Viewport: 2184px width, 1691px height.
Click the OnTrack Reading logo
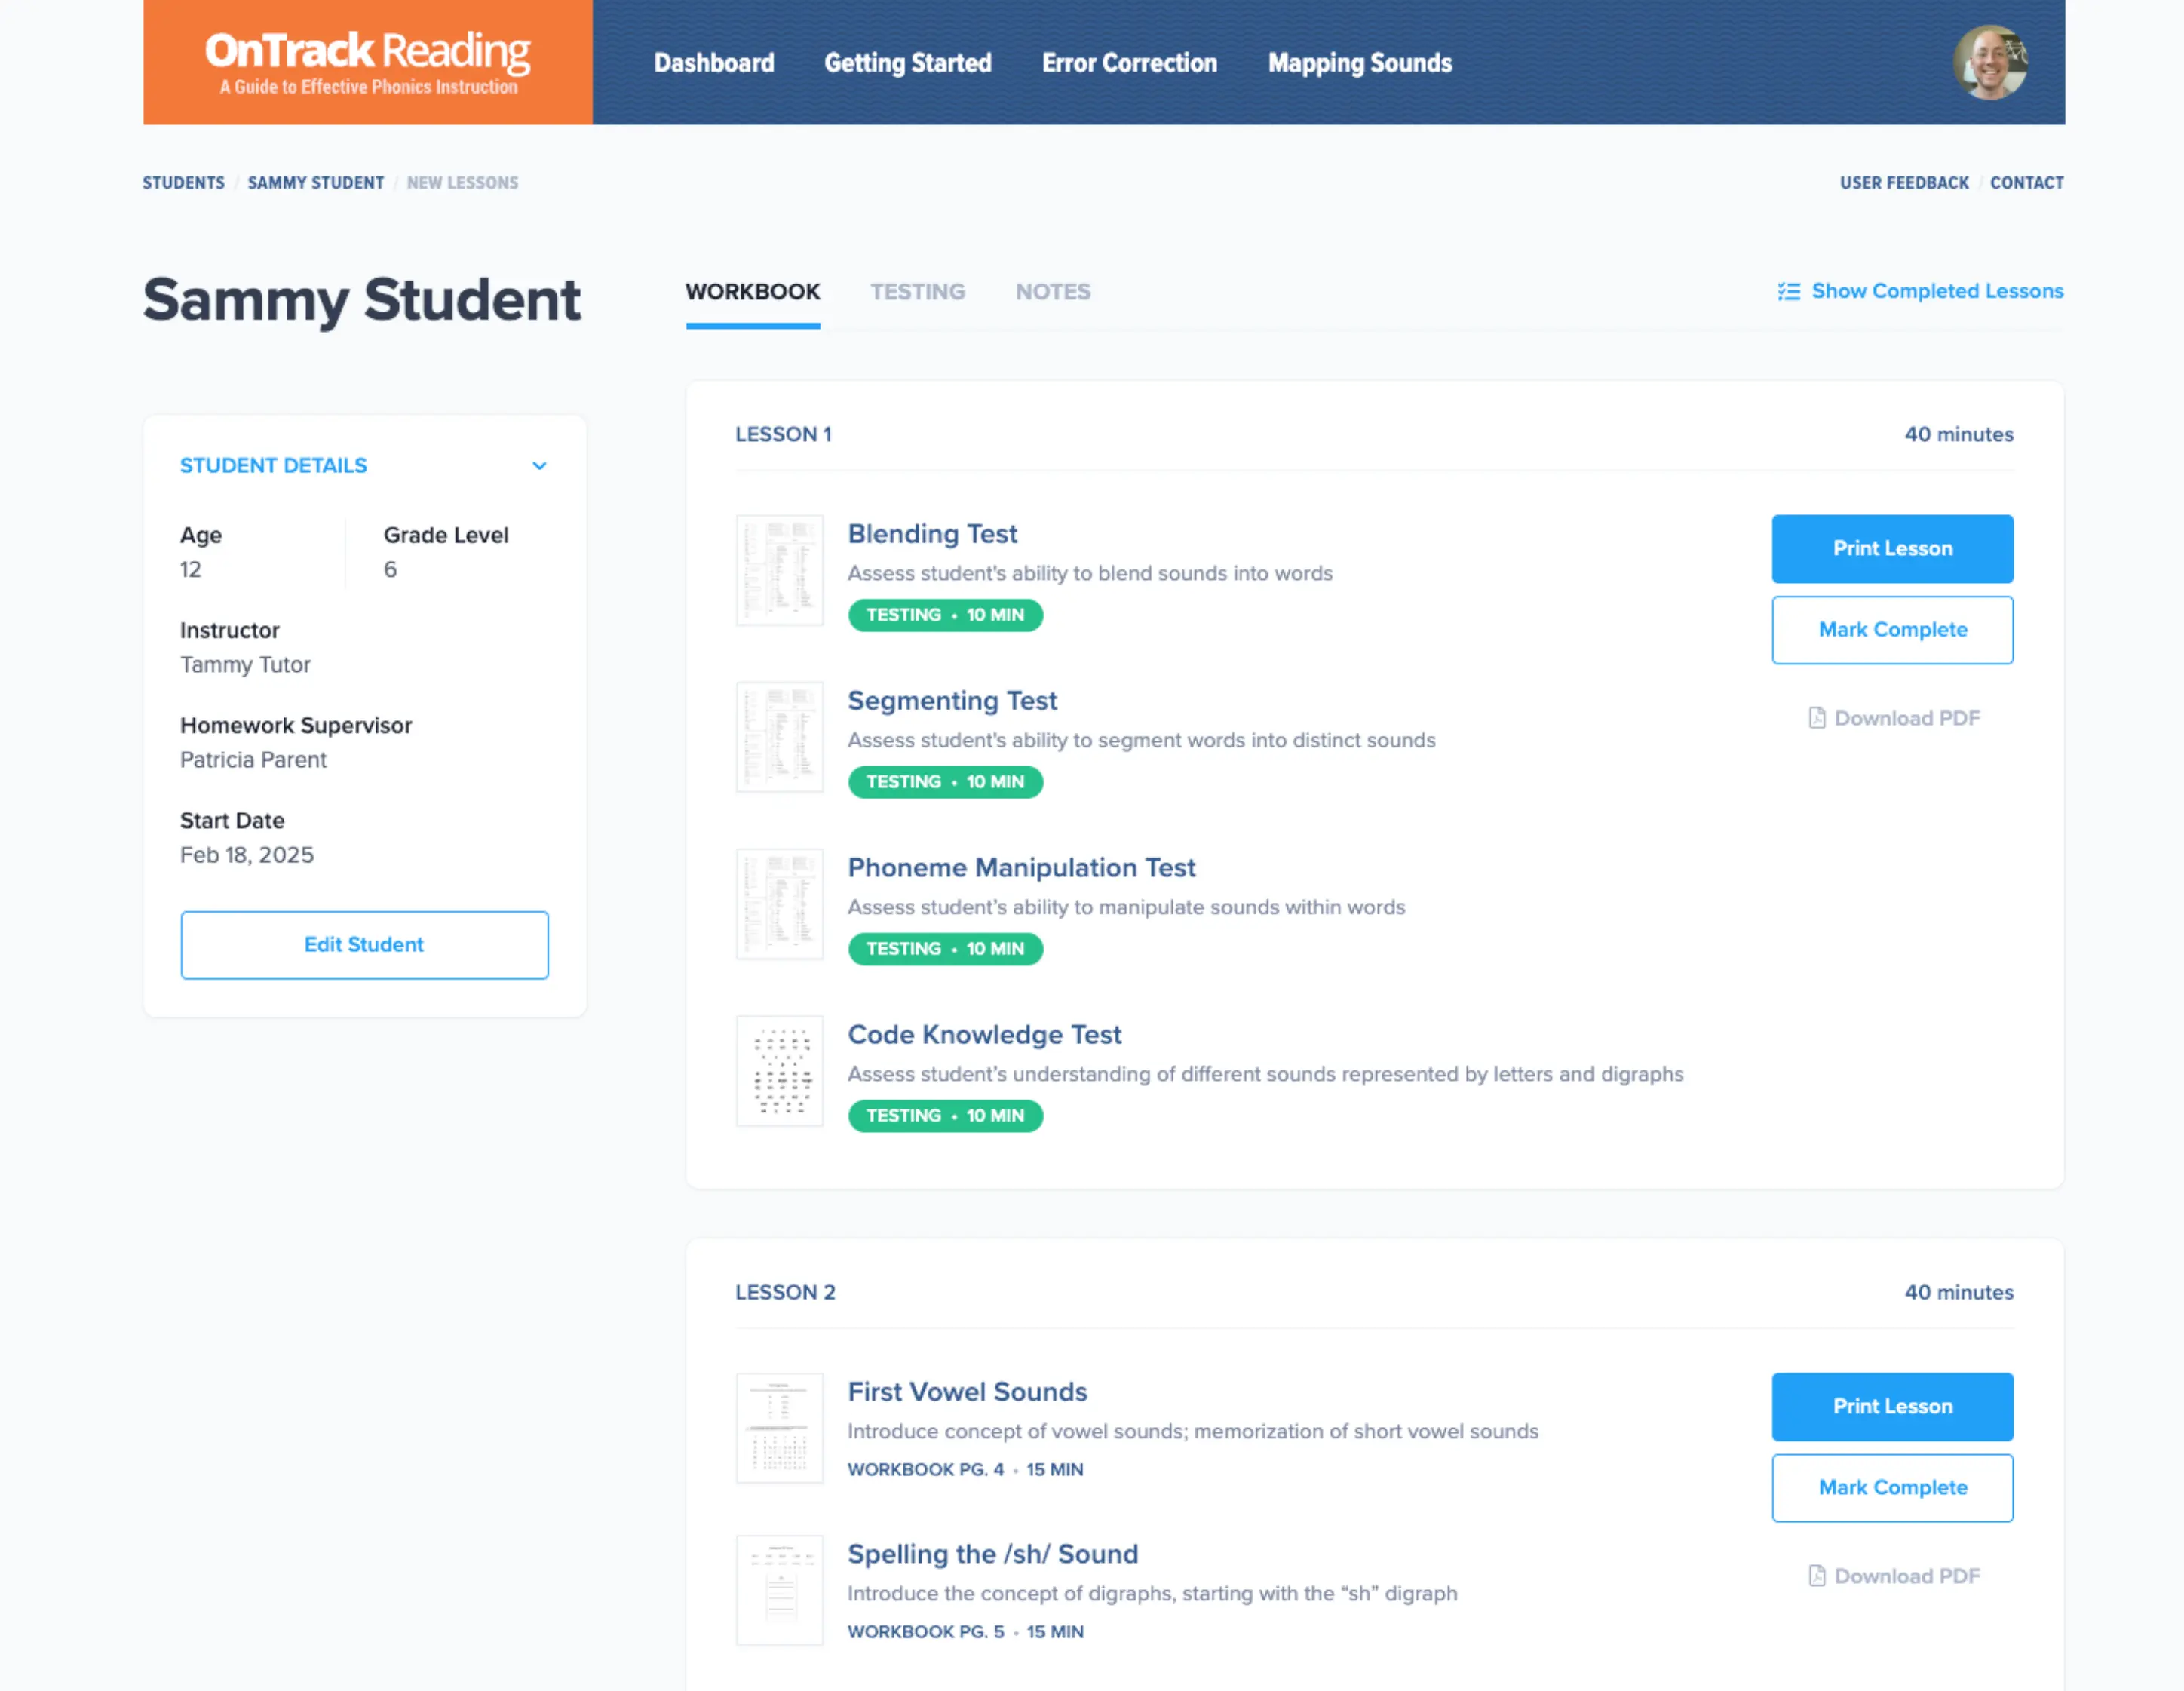367,62
